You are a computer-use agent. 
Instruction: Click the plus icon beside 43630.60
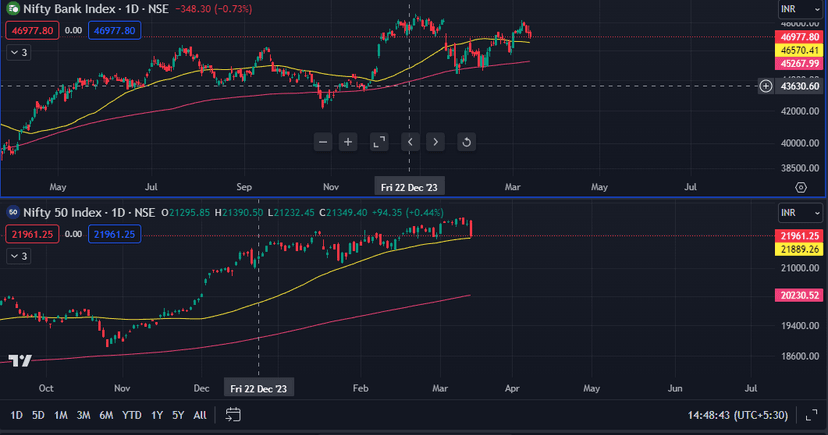click(x=766, y=86)
